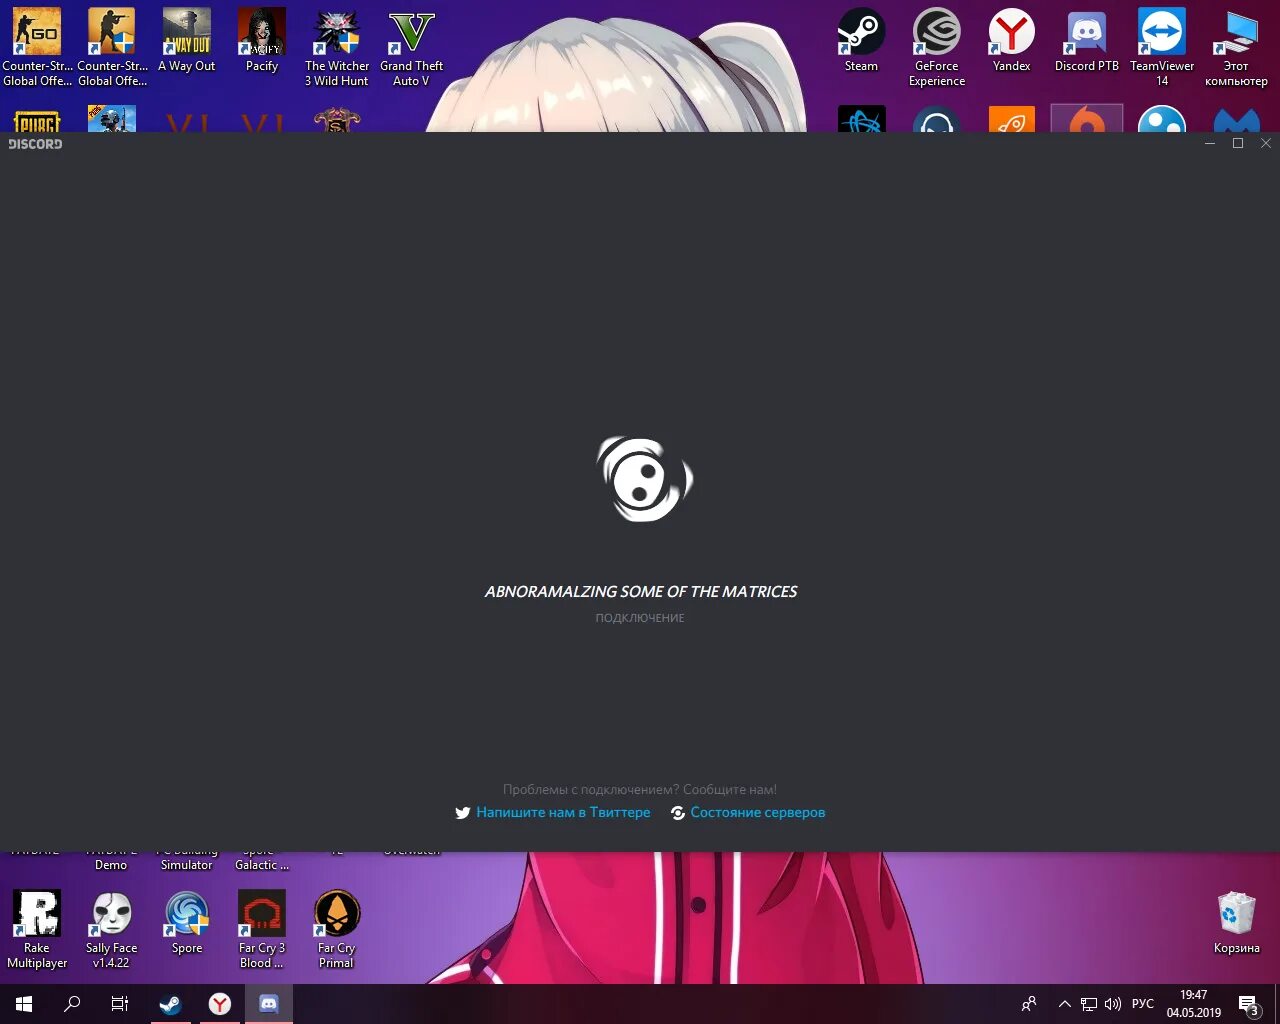This screenshot has width=1280, height=1024.
Task: Switch to Yandex browser in the taskbar
Action: tap(220, 1004)
